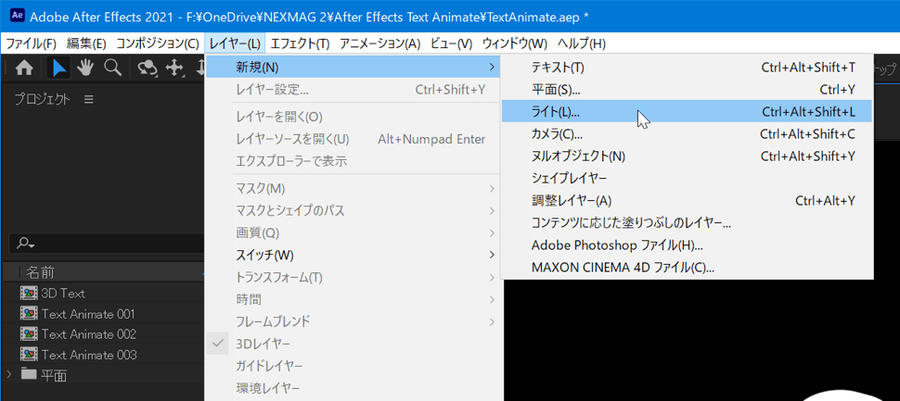Click the Text Animate 002 composition icon

click(x=28, y=334)
